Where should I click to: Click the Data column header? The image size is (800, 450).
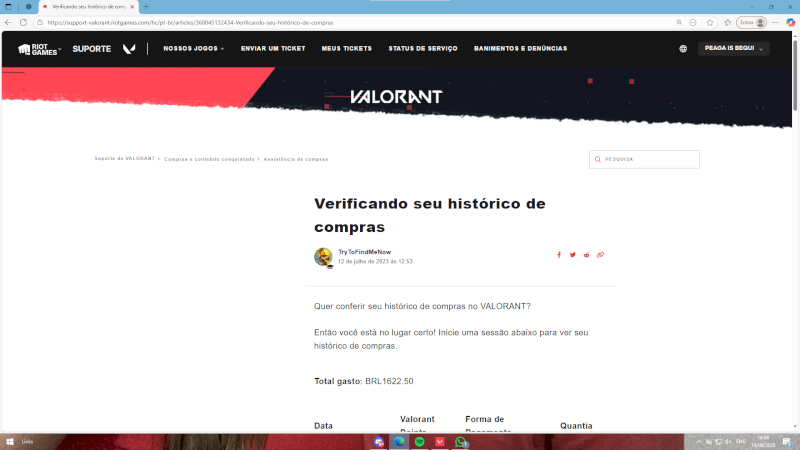click(x=323, y=426)
